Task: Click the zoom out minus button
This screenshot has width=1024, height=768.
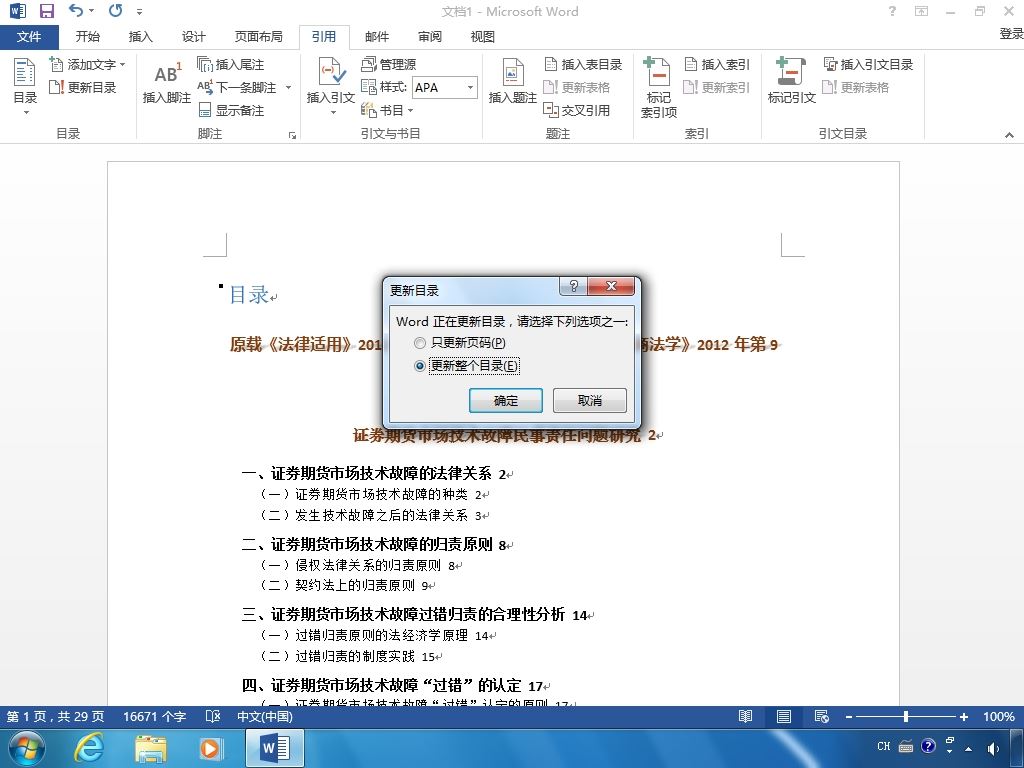Action: tap(848, 716)
